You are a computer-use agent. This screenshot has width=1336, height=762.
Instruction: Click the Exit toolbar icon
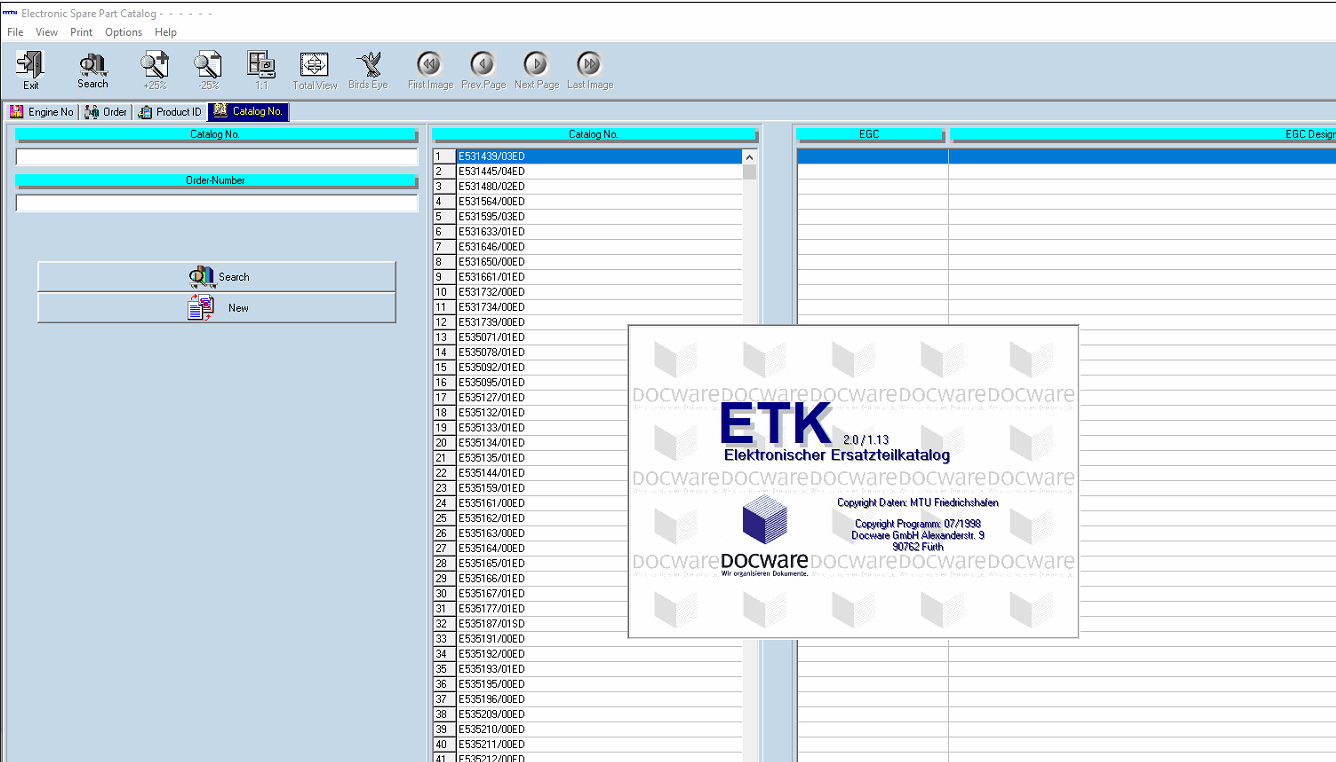point(31,66)
